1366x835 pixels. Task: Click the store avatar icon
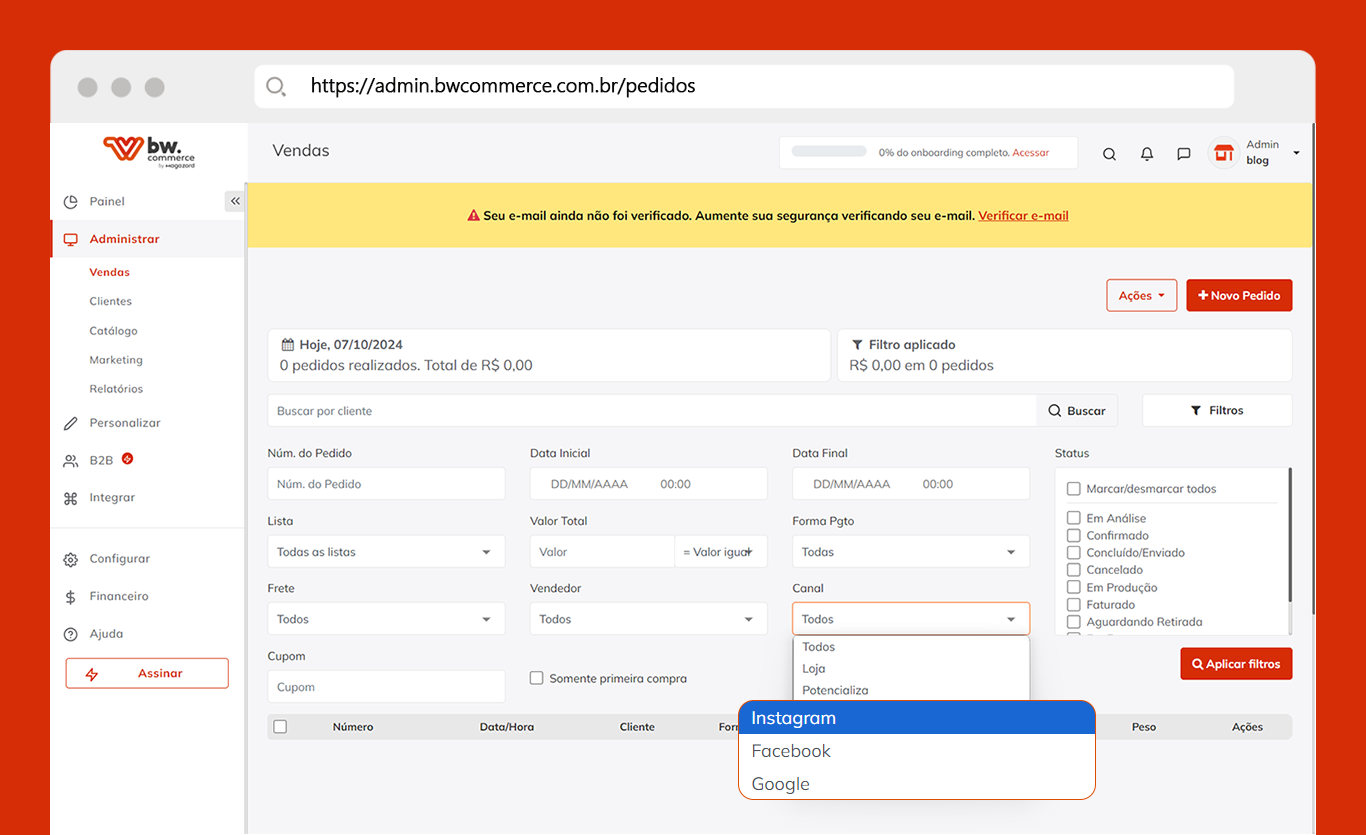[1223, 153]
